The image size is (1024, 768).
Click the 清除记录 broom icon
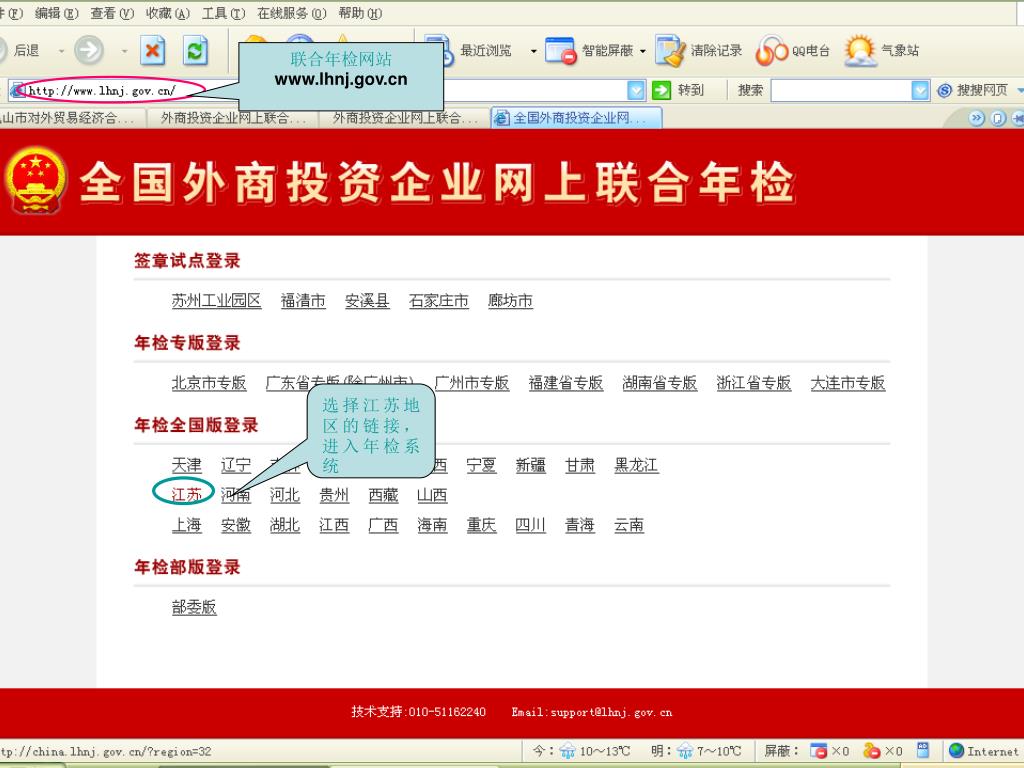point(670,51)
